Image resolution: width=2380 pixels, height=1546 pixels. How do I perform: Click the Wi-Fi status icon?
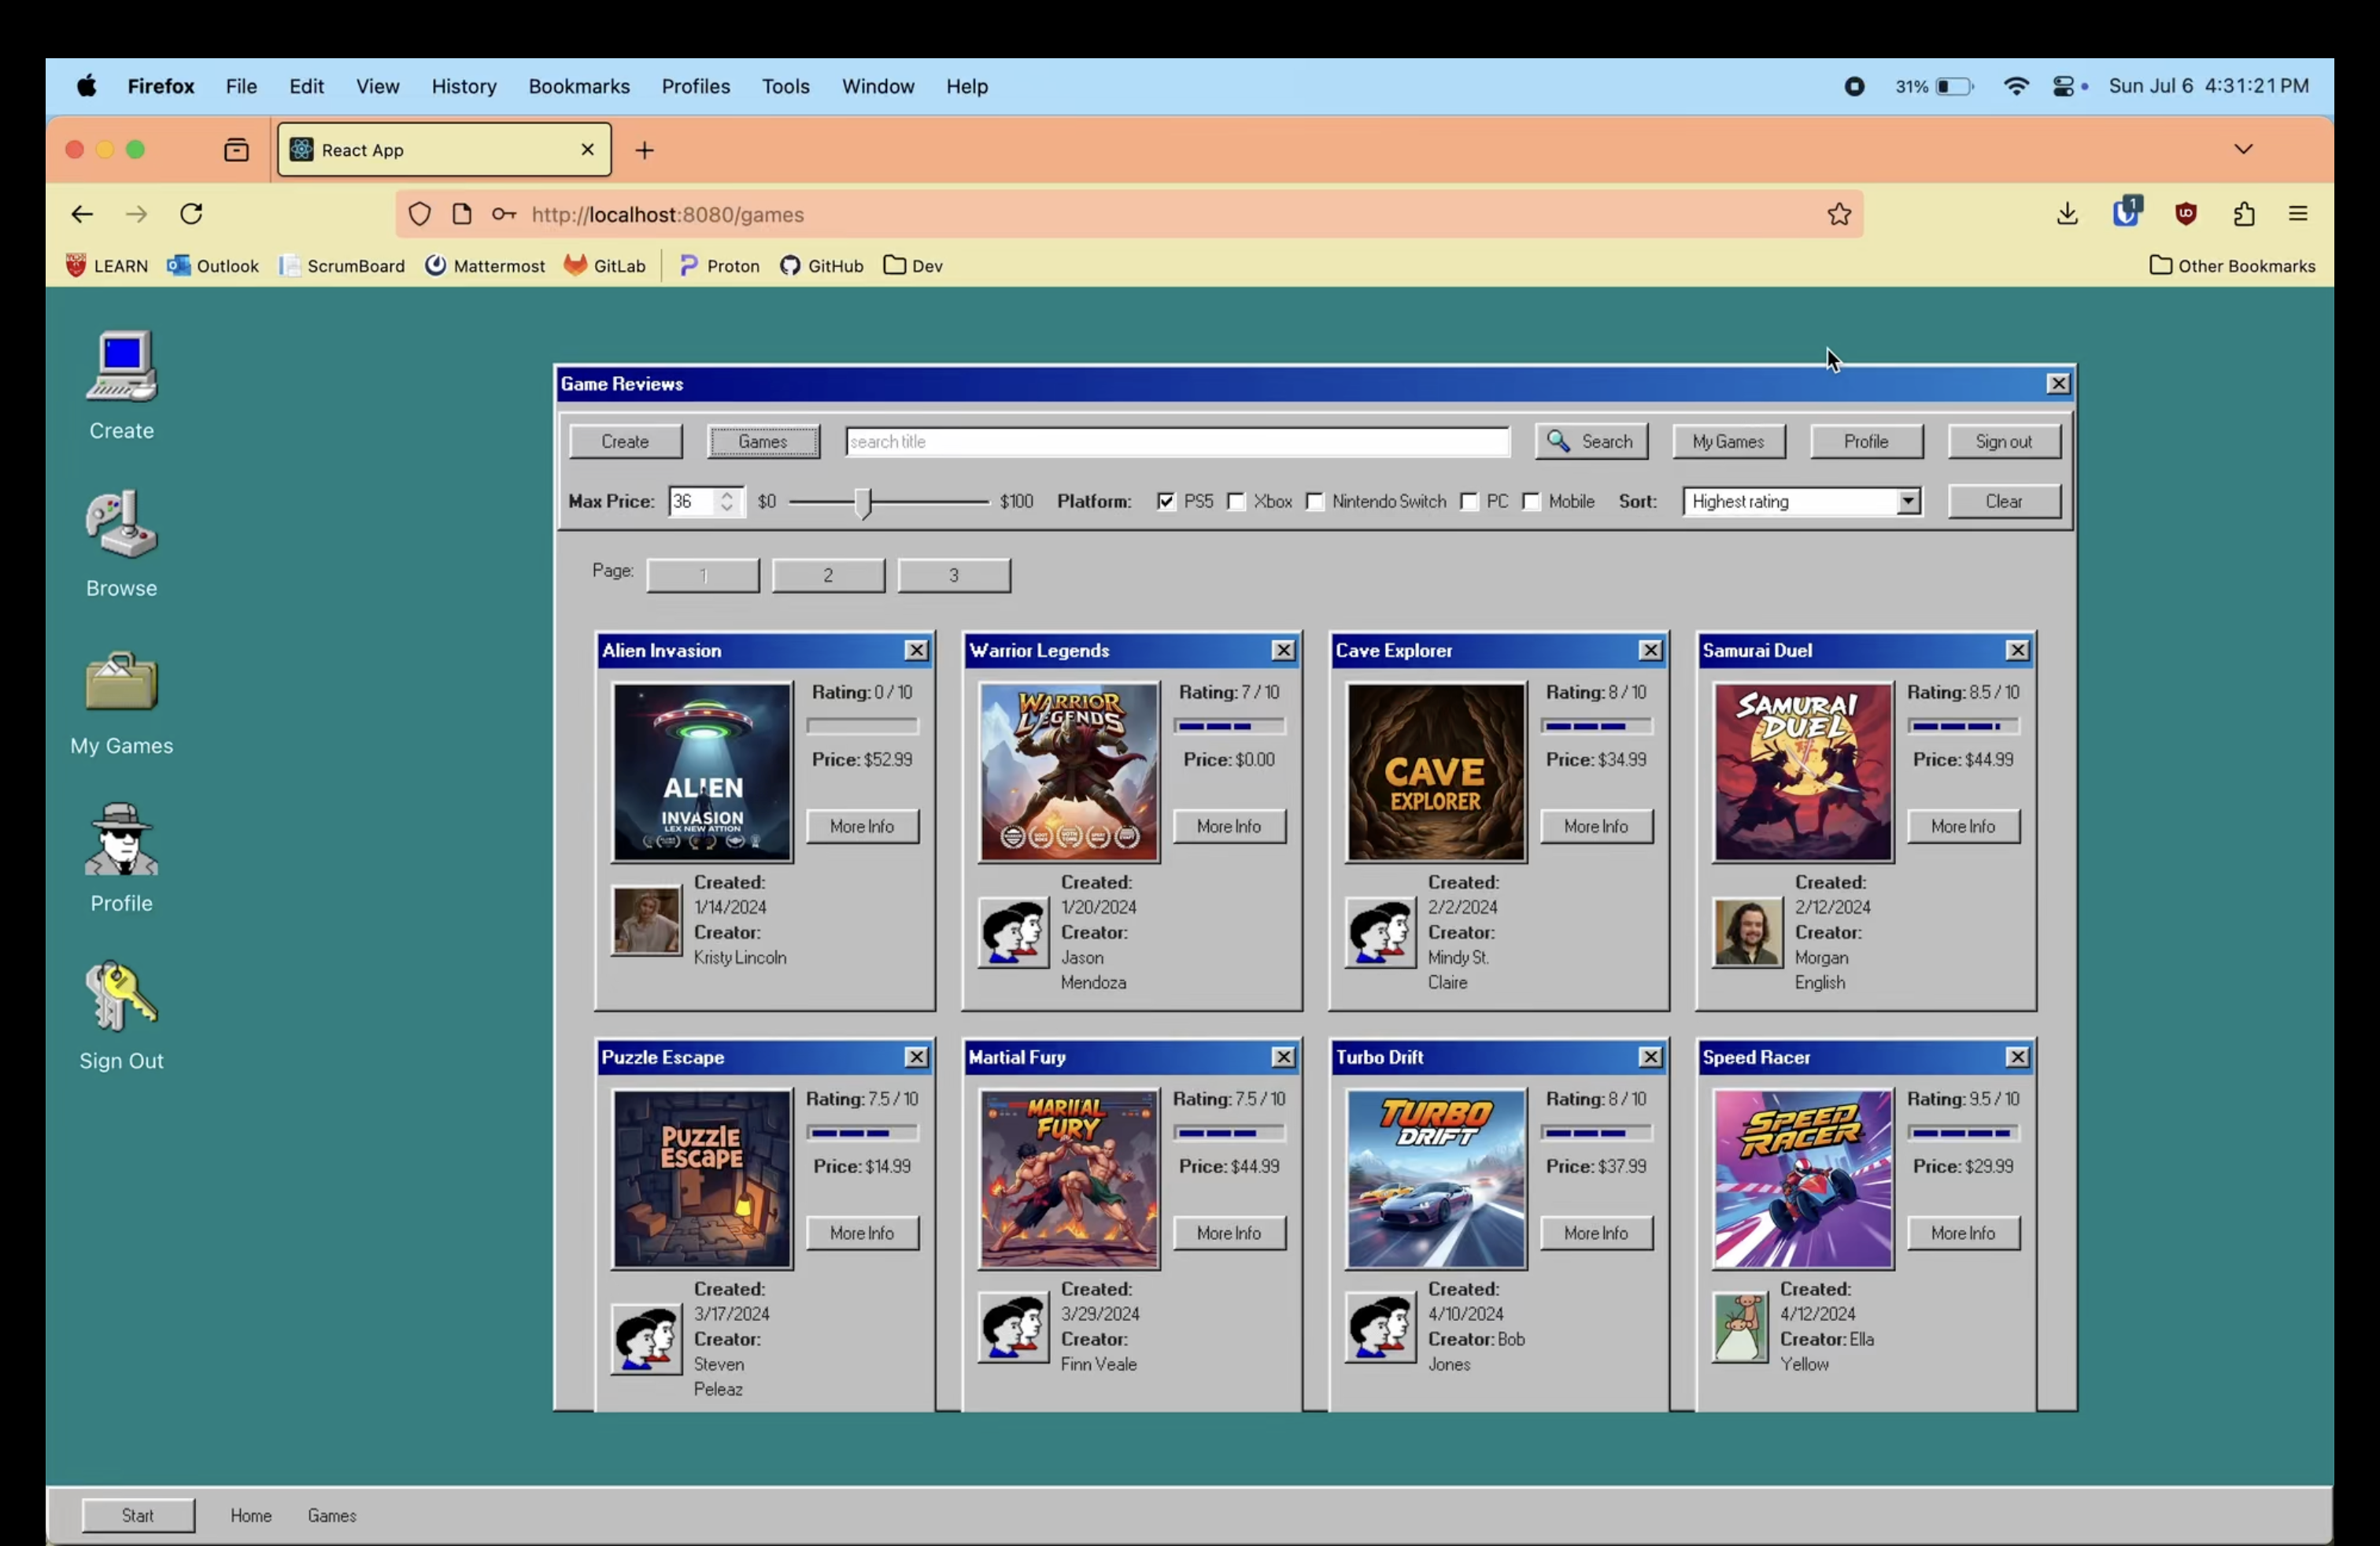[x=2016, y=86]
